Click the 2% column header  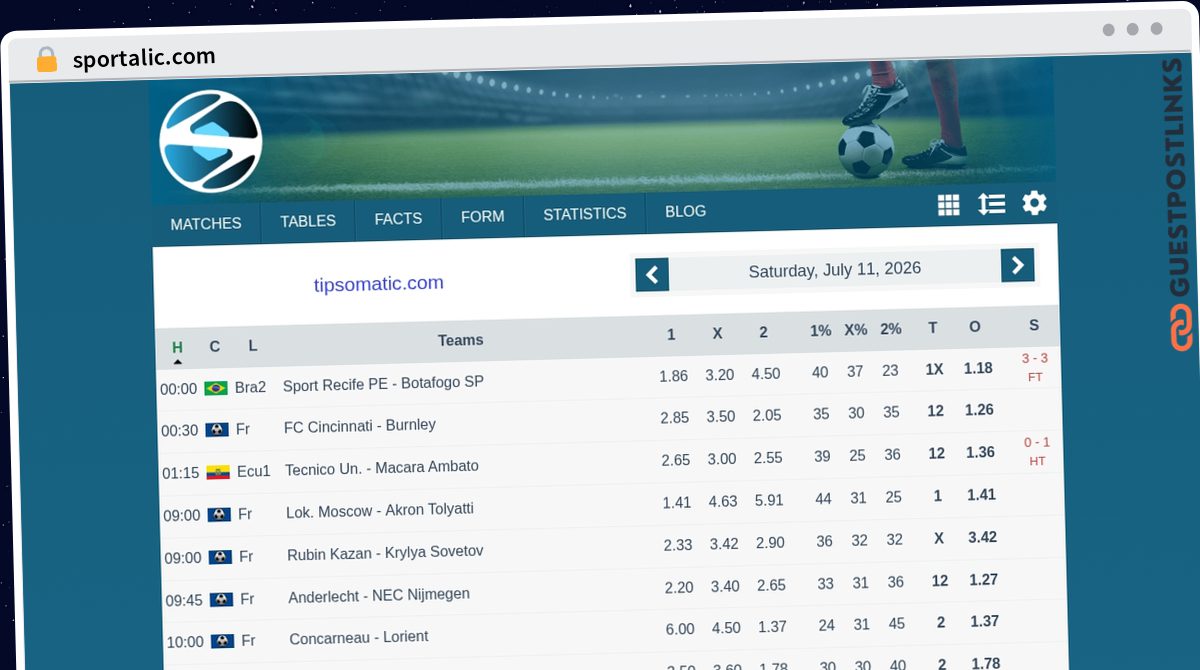pyautogui.click(x=891, y=328)
